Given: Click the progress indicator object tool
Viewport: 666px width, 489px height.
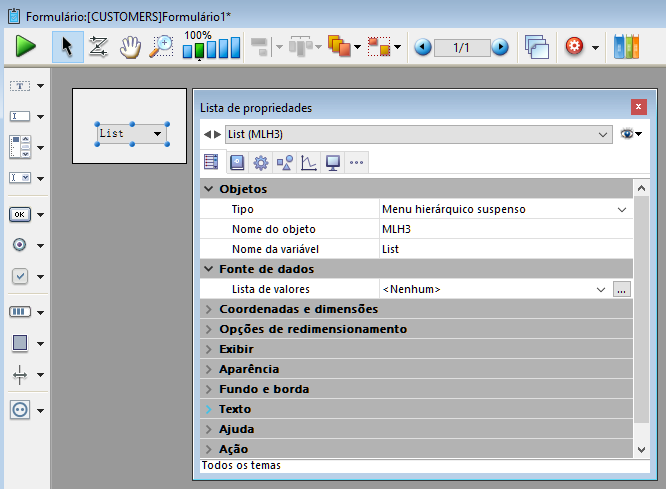Looking at the screenshot, I should point(20,311).
